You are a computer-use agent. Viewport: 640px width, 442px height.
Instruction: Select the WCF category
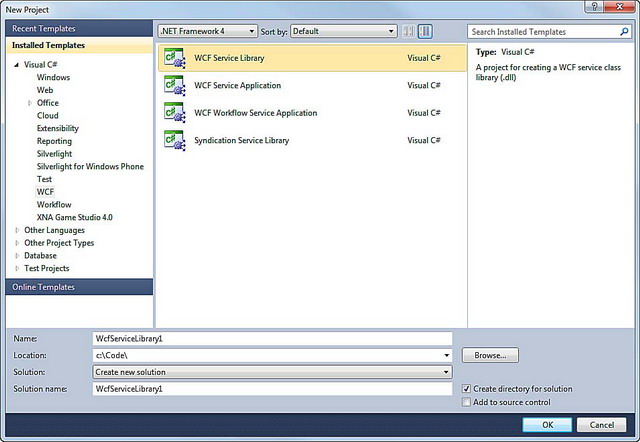click(x=45, y=192)
